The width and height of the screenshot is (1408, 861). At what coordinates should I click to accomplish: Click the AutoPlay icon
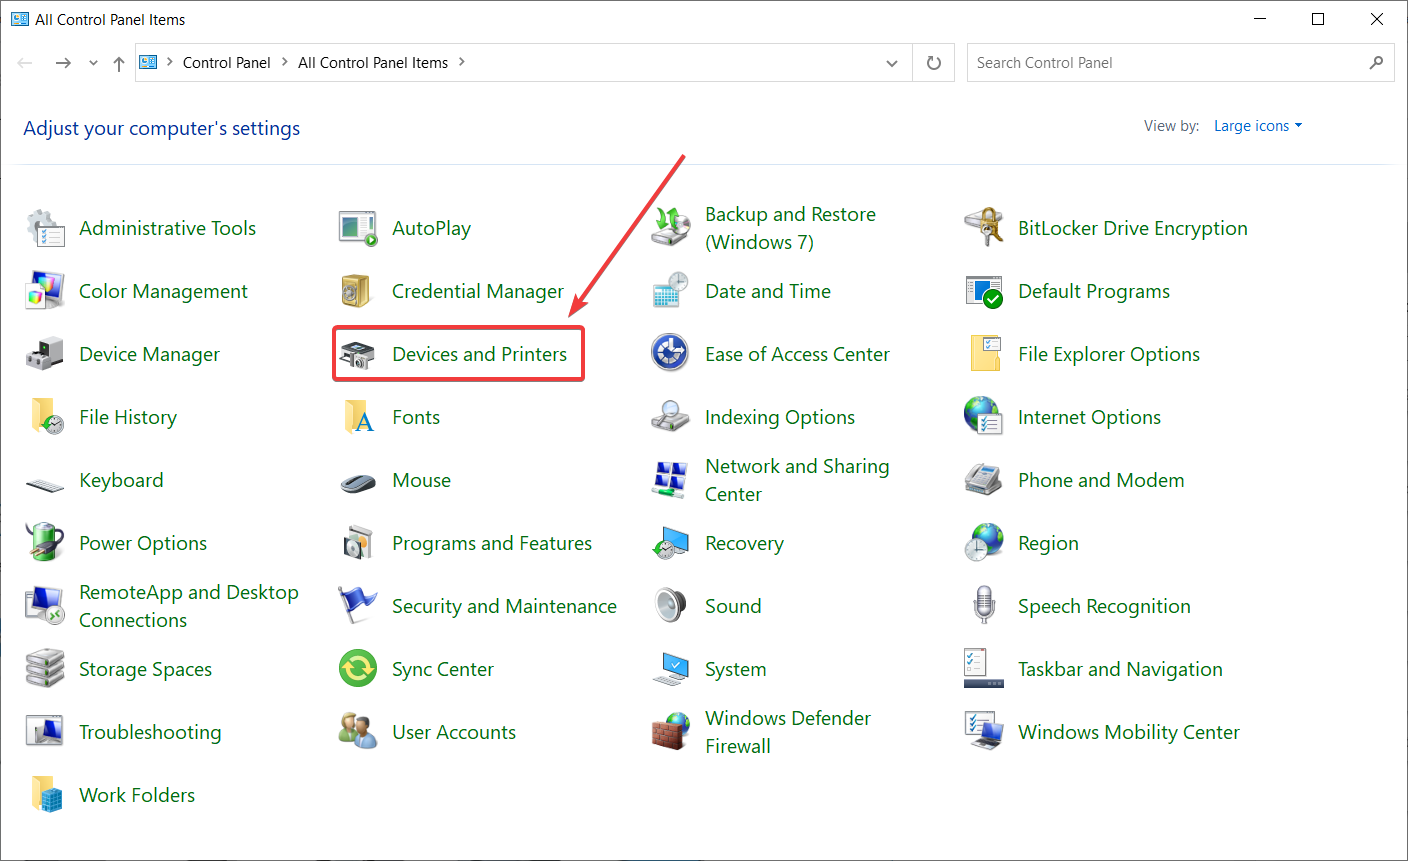[x=358, y=228]
